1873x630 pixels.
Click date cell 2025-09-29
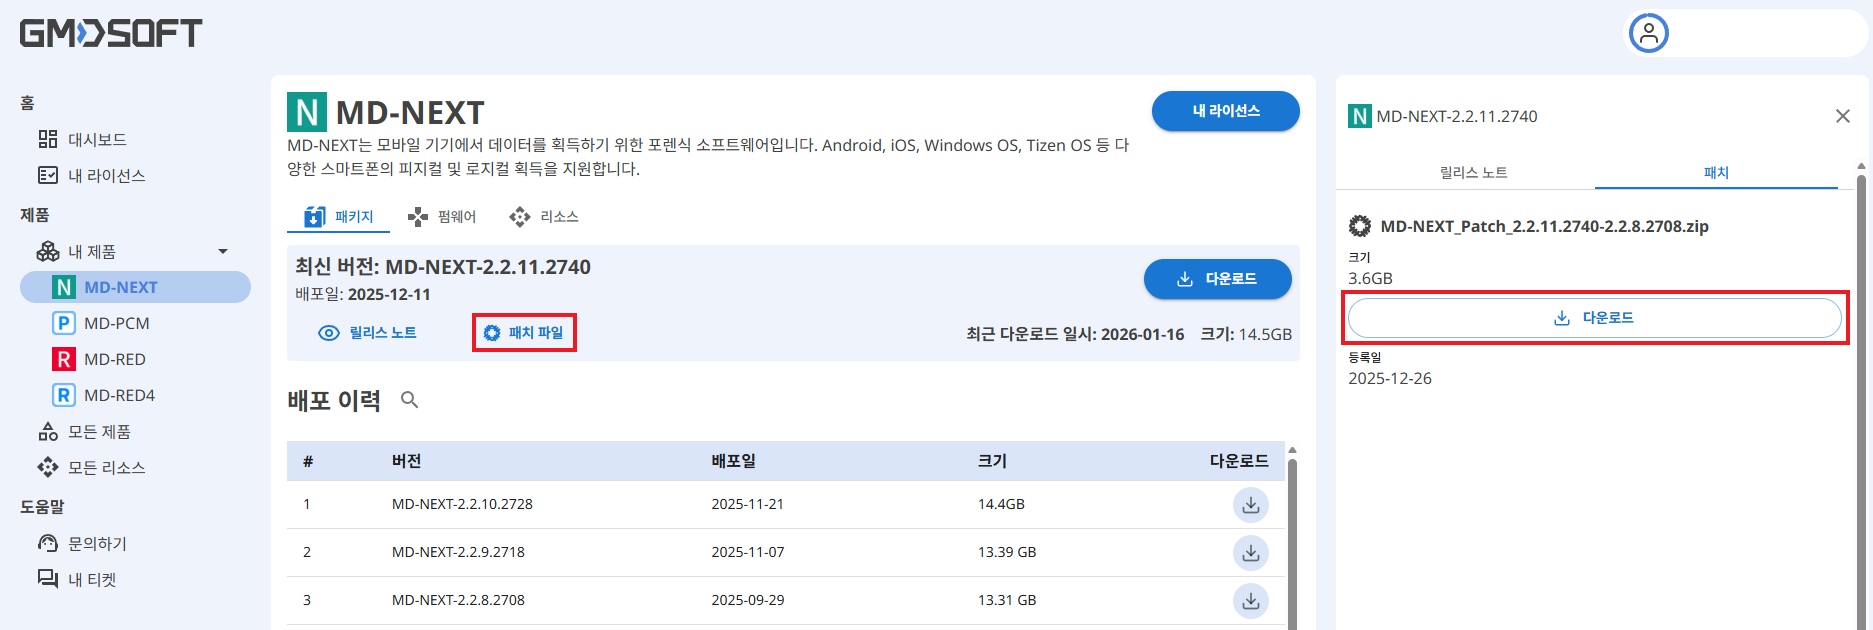(x=747, y=600)
